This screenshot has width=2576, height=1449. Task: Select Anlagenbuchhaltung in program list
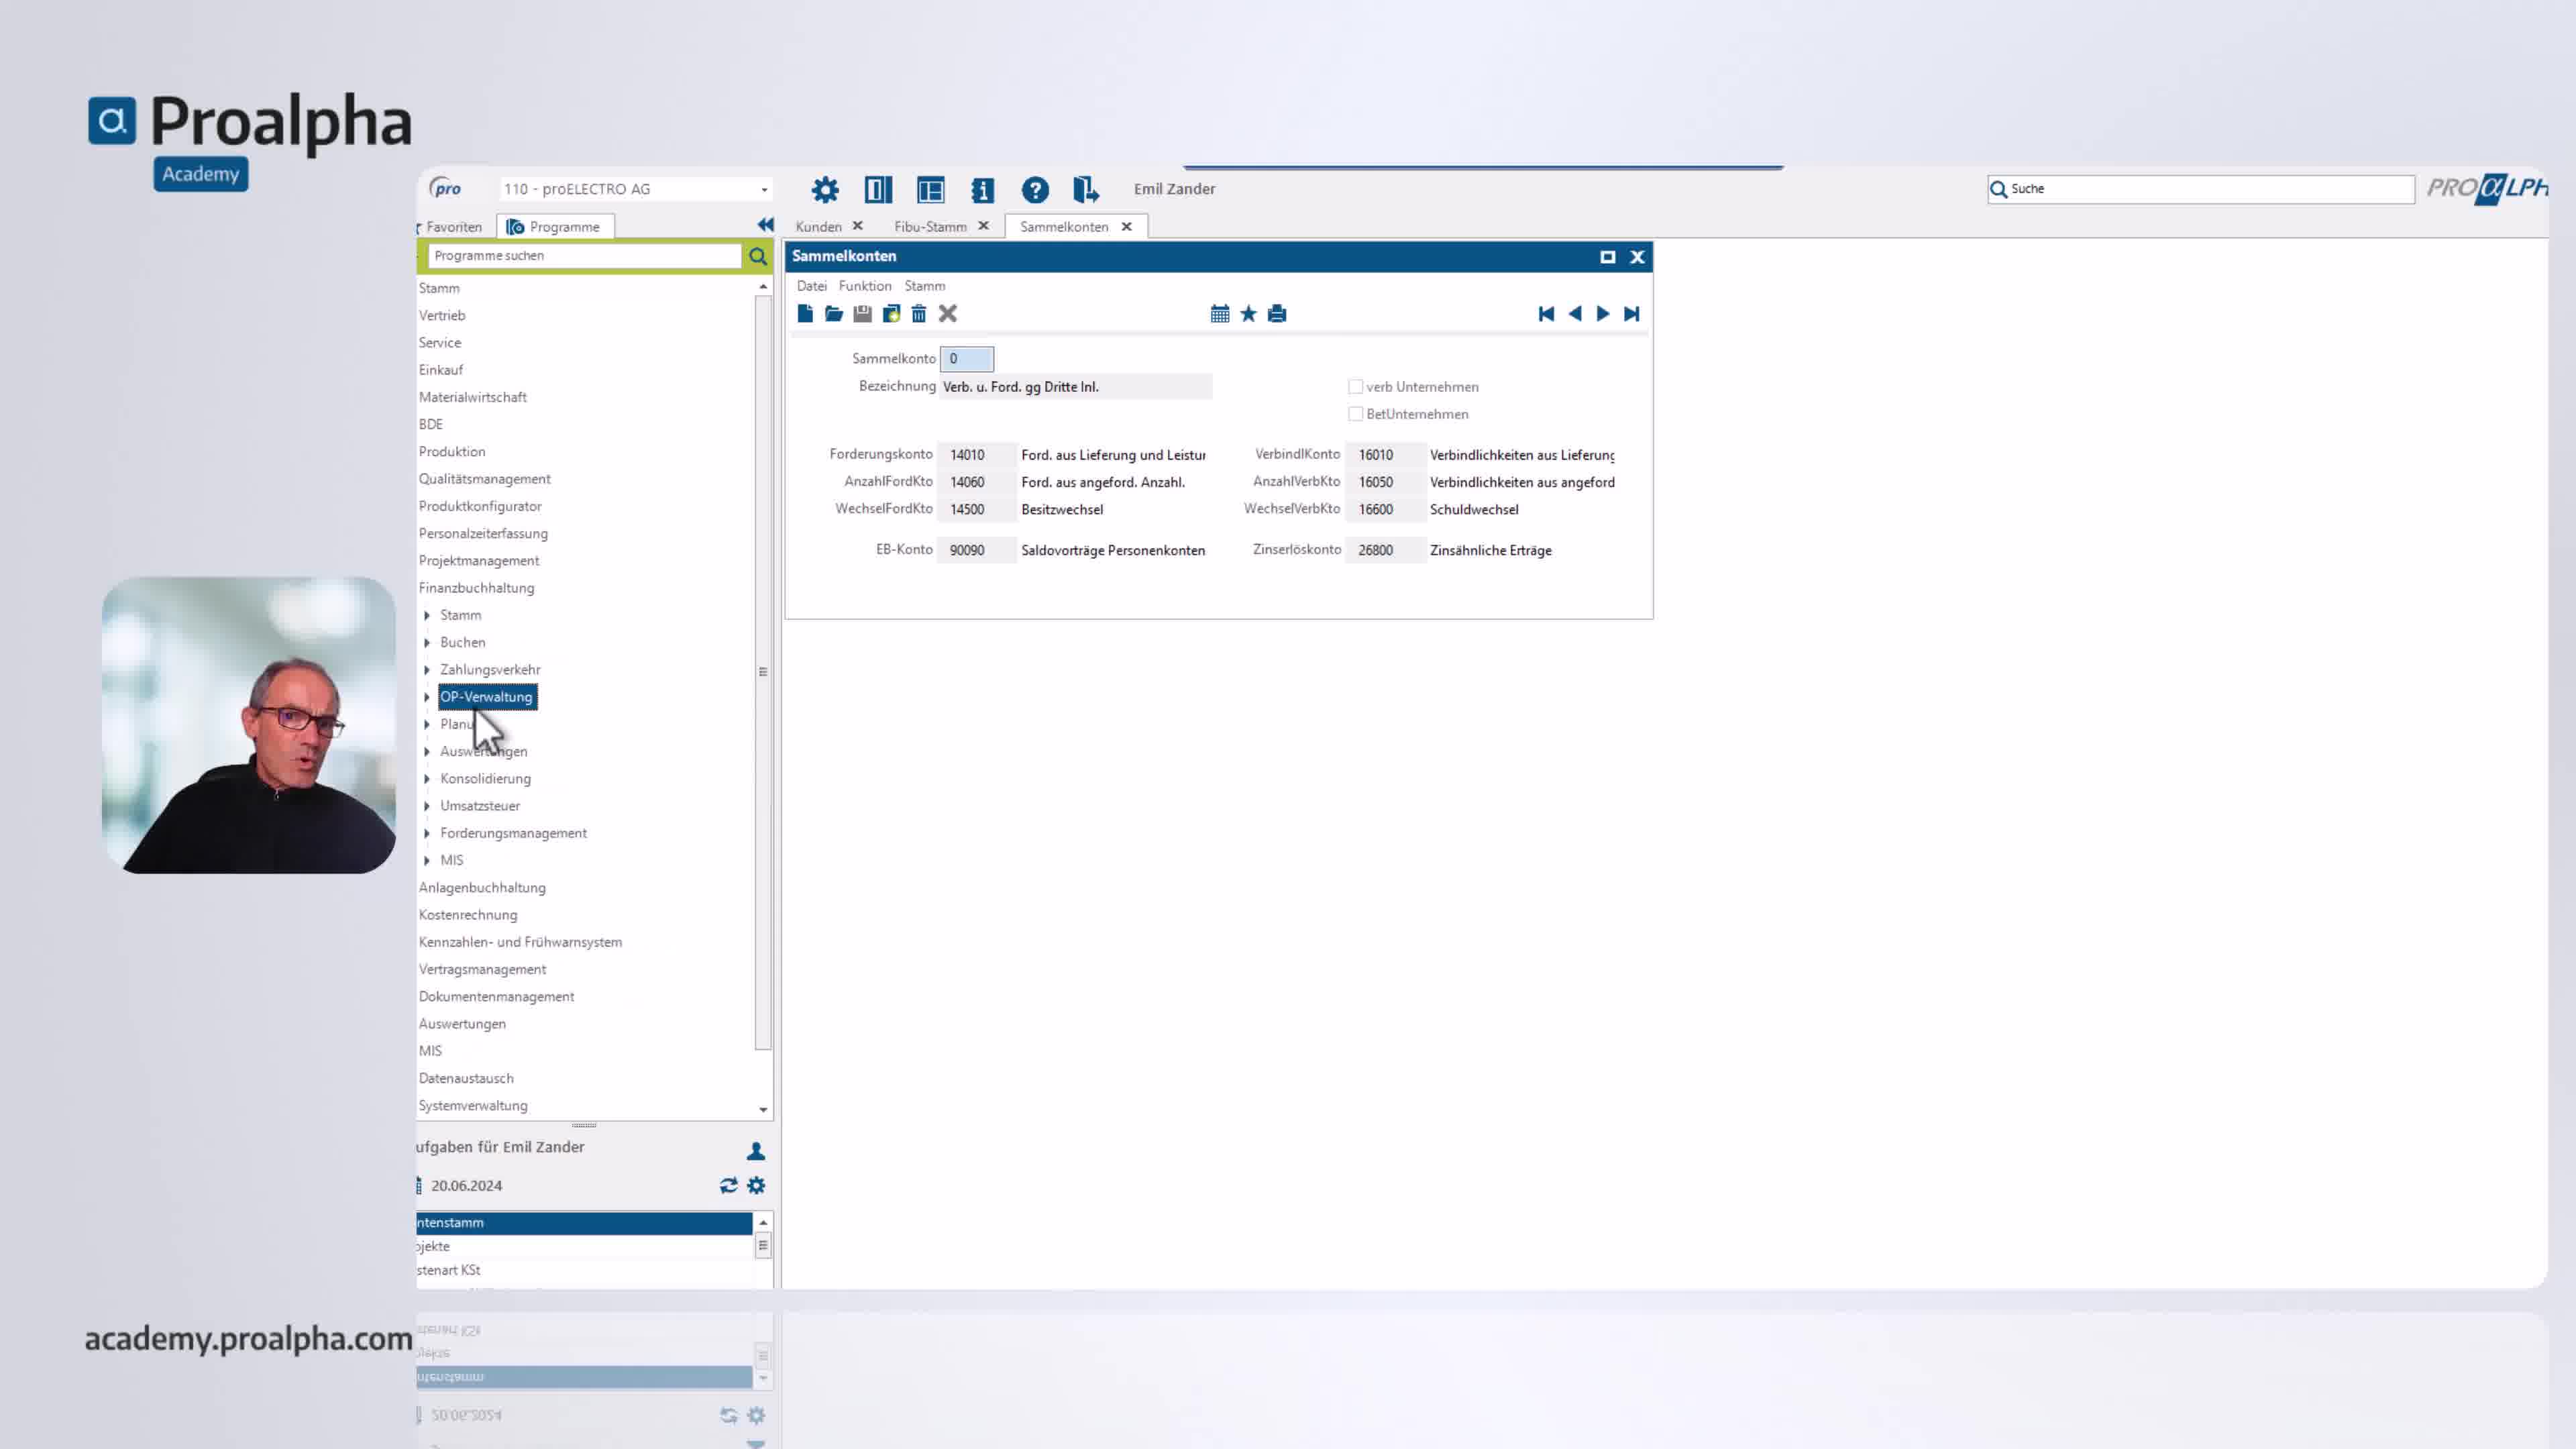[x=482, y=888]
